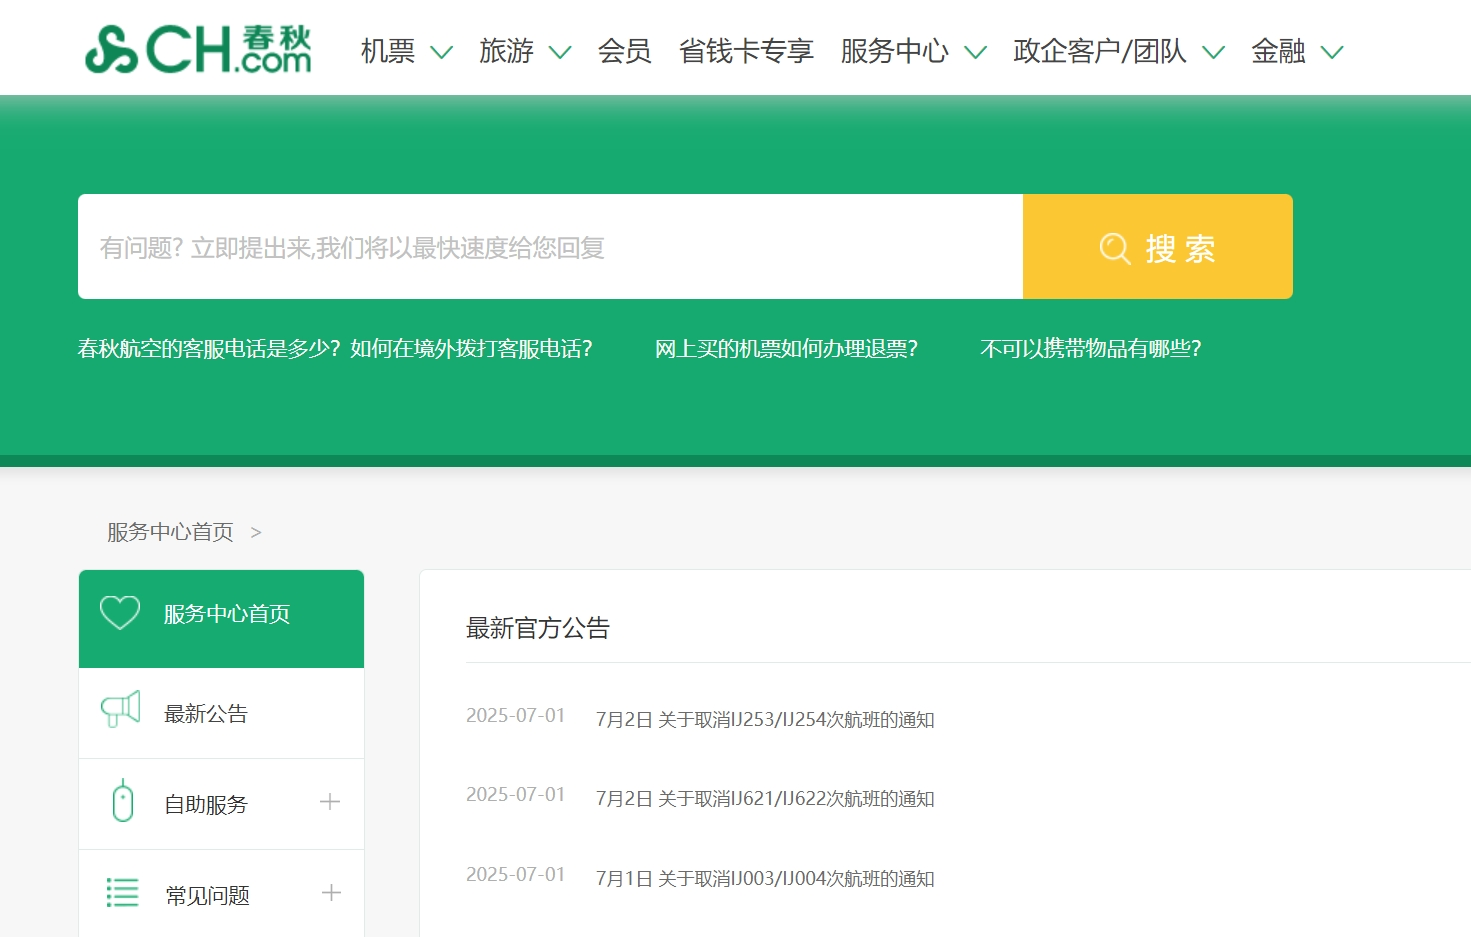
Task: Open the 省钱卡专享 page
Action: (x=746, y=51)
